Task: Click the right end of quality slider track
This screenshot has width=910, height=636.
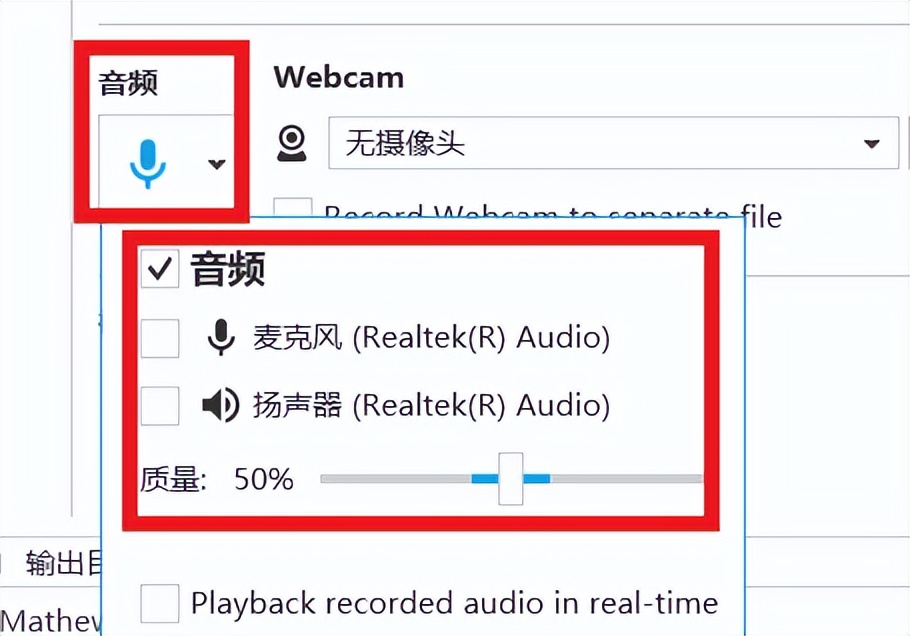Action: point(694,479)
